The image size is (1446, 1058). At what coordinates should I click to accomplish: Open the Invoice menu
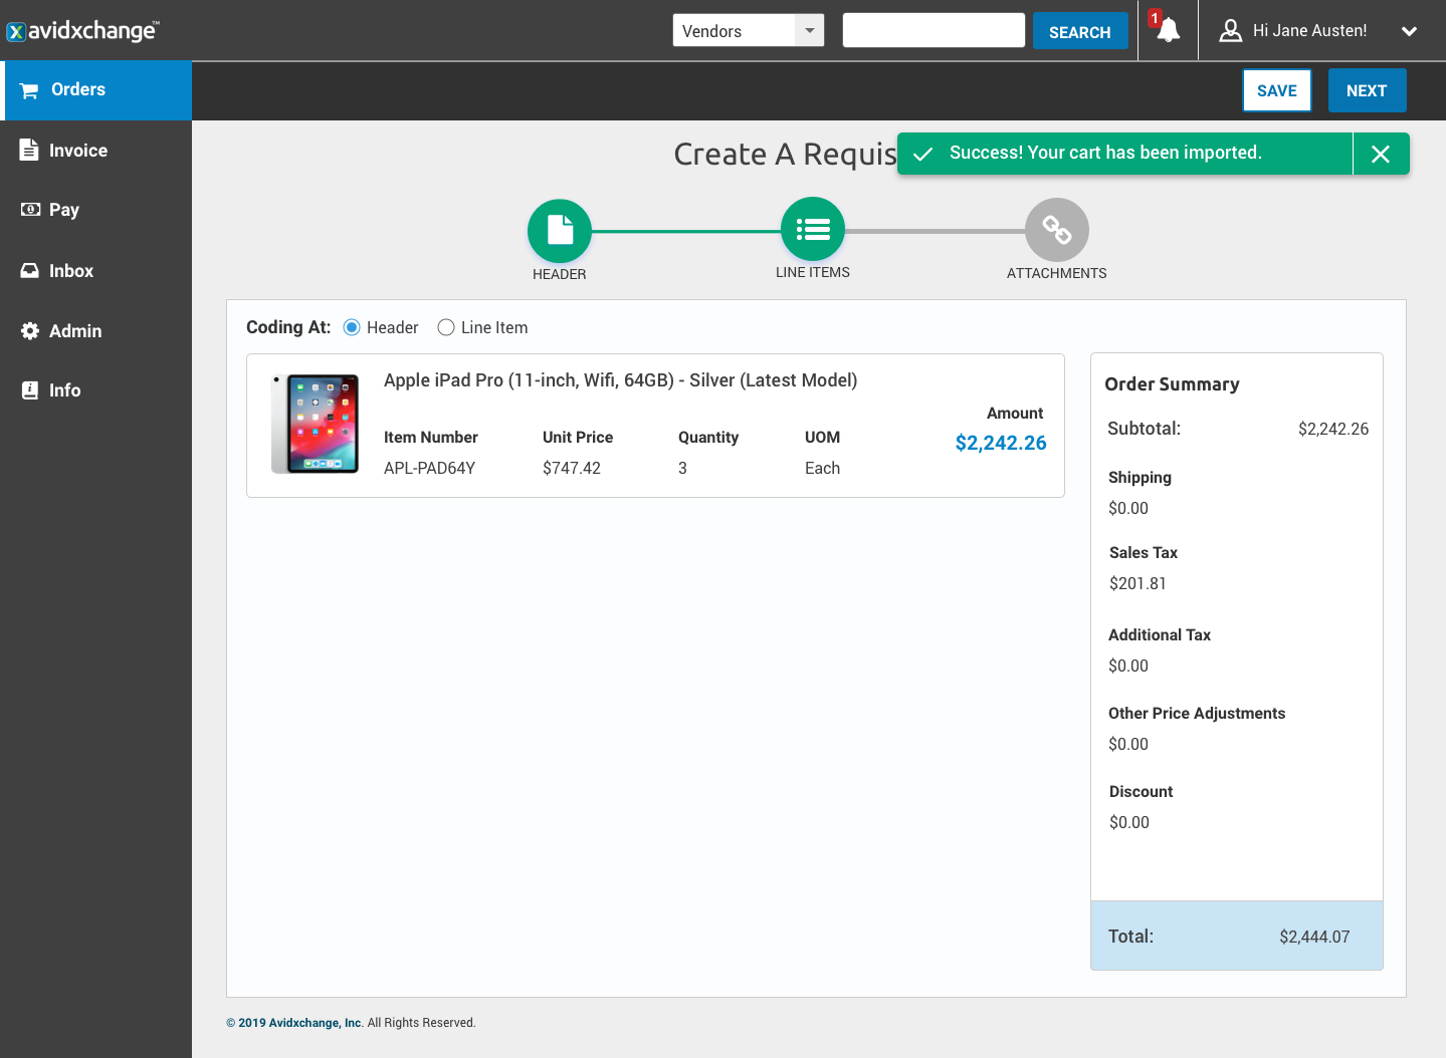click(96, 150)
